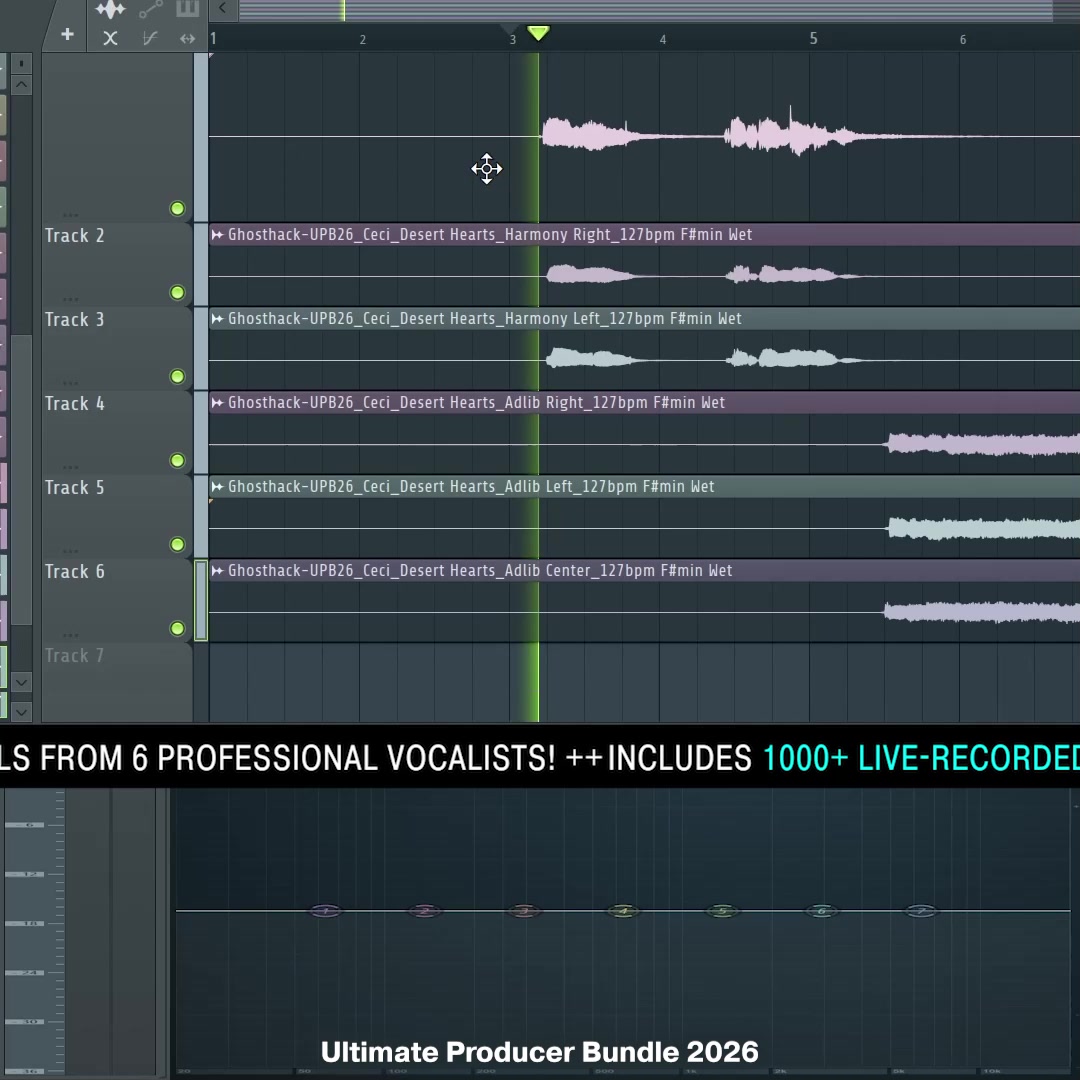The image size is (1080, 1080).
Task: Mute the top track via its green light
Action: click(x=177, y=208)
